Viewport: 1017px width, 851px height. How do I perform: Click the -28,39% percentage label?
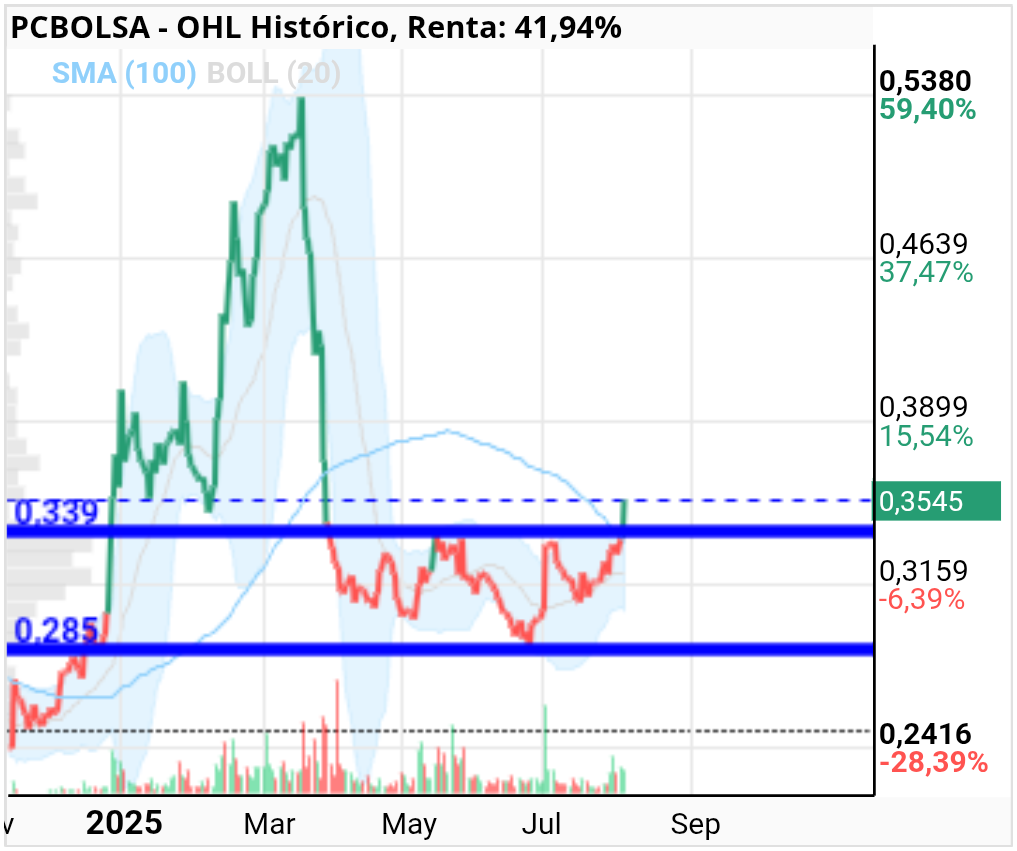(933, 762)
